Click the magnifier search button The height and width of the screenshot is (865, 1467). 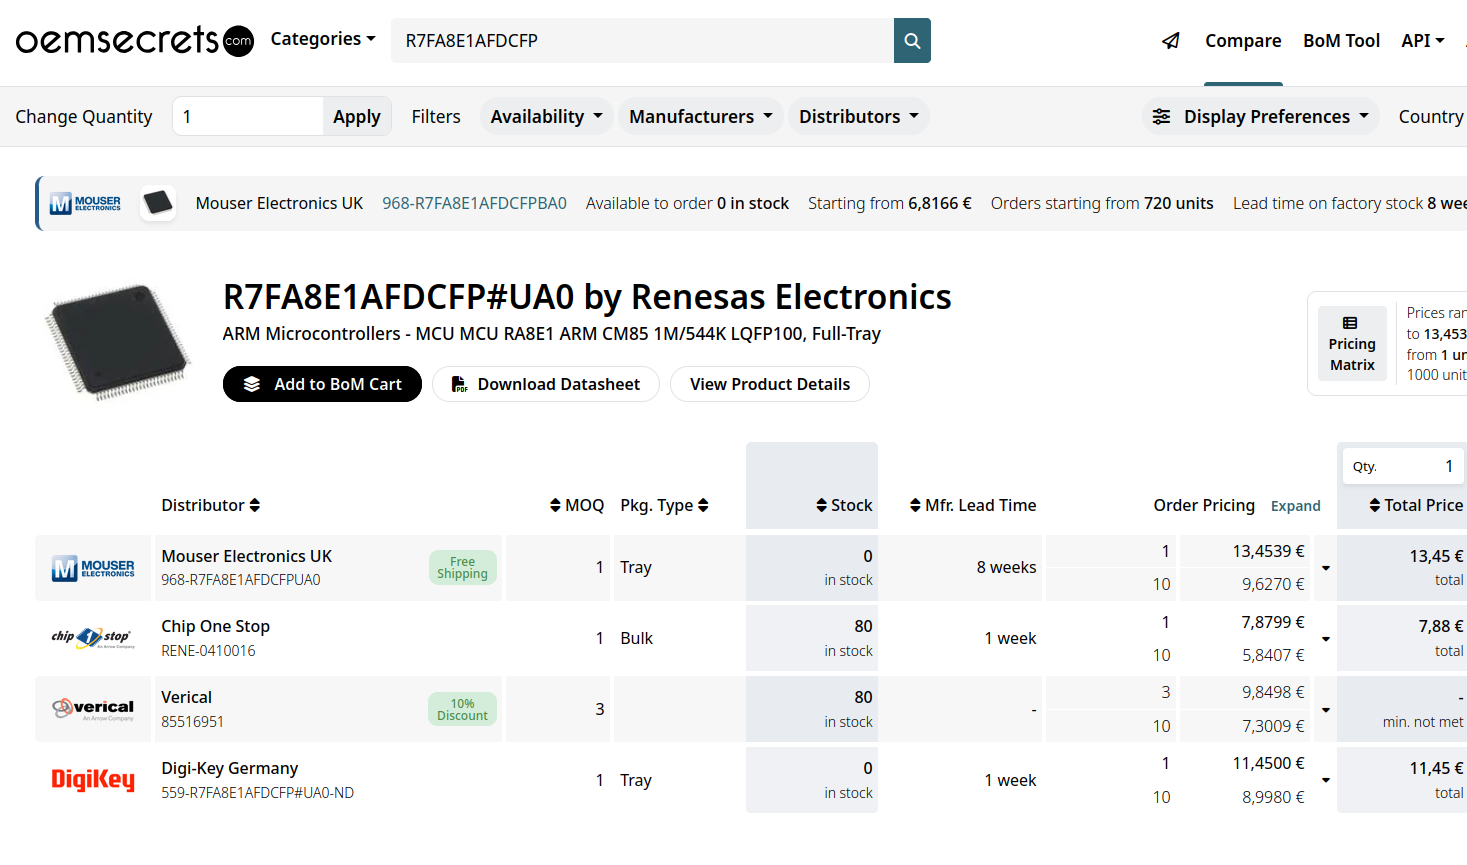912,40
